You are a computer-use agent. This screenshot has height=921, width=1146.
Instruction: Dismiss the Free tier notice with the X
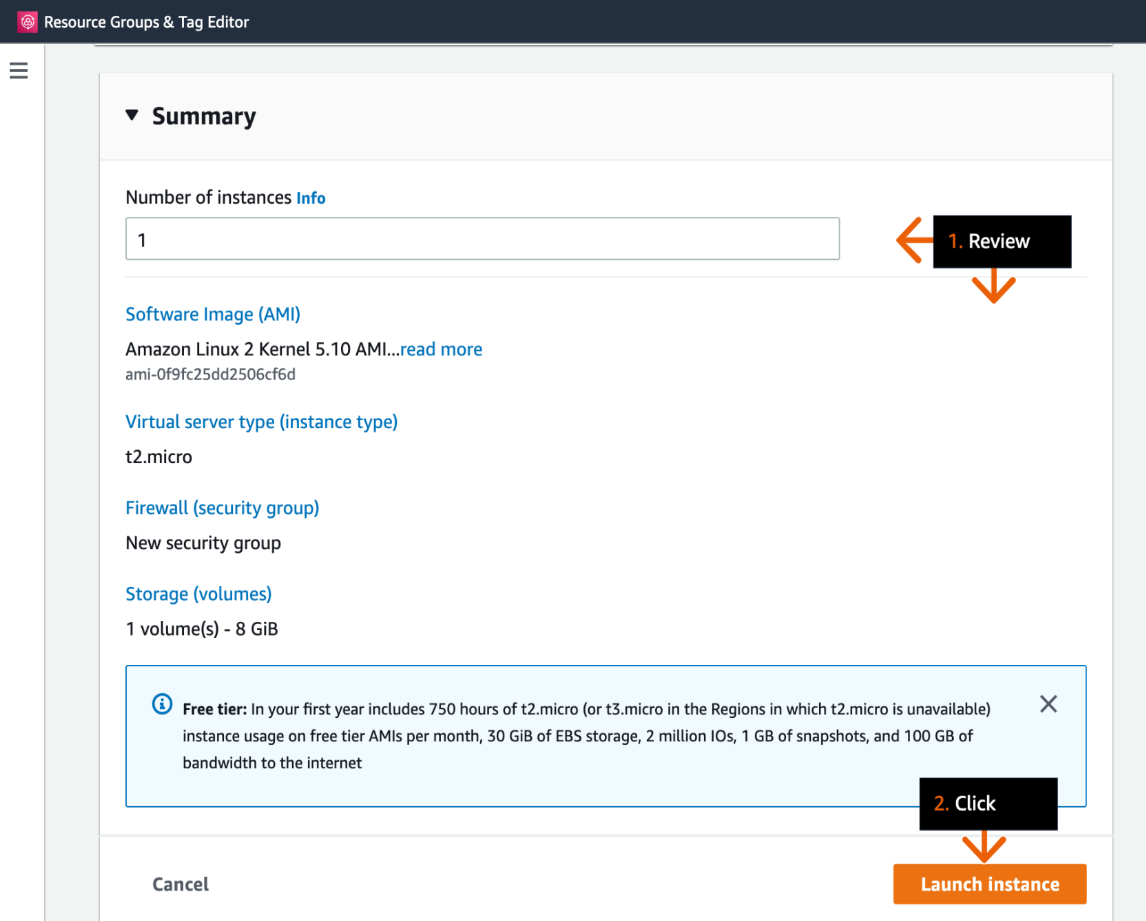[1048, 704]
